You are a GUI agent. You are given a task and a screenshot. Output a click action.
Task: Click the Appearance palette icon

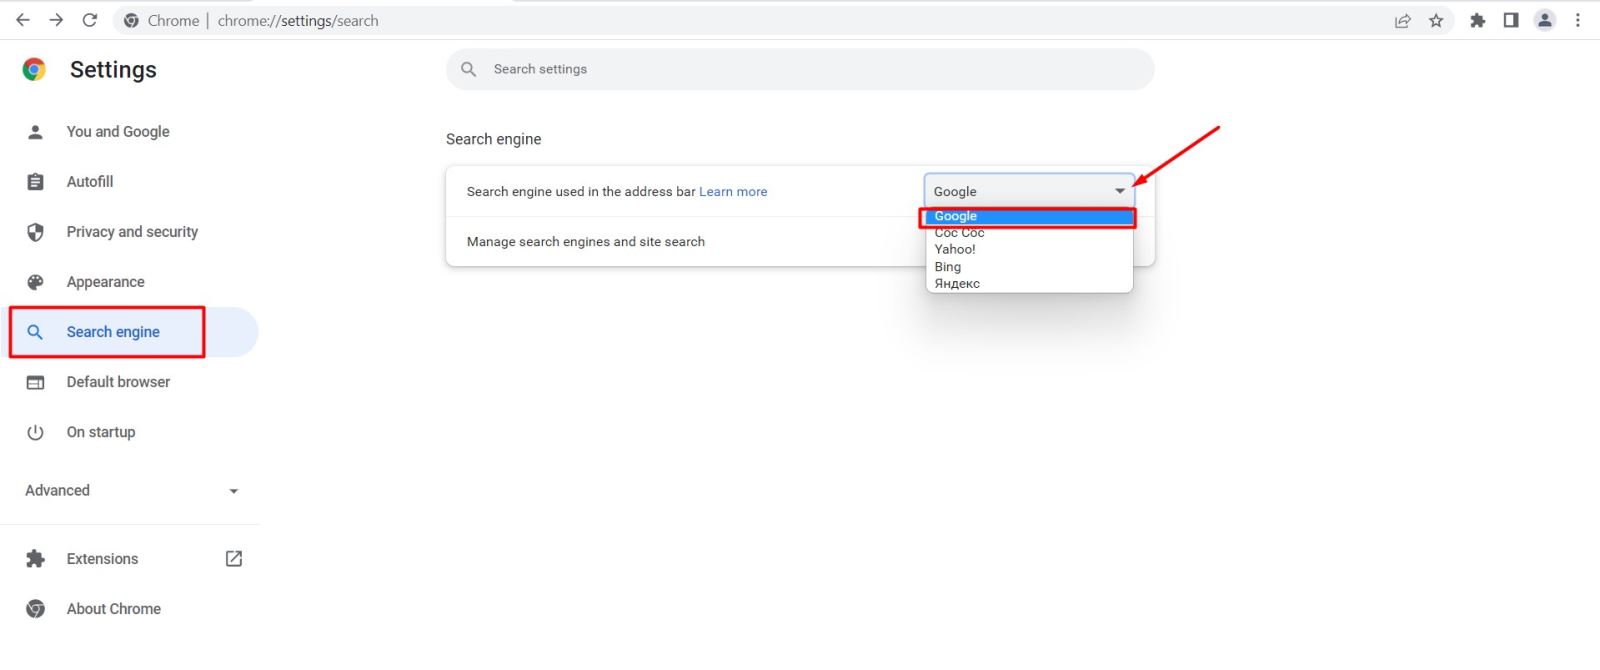tap(35, 282)
